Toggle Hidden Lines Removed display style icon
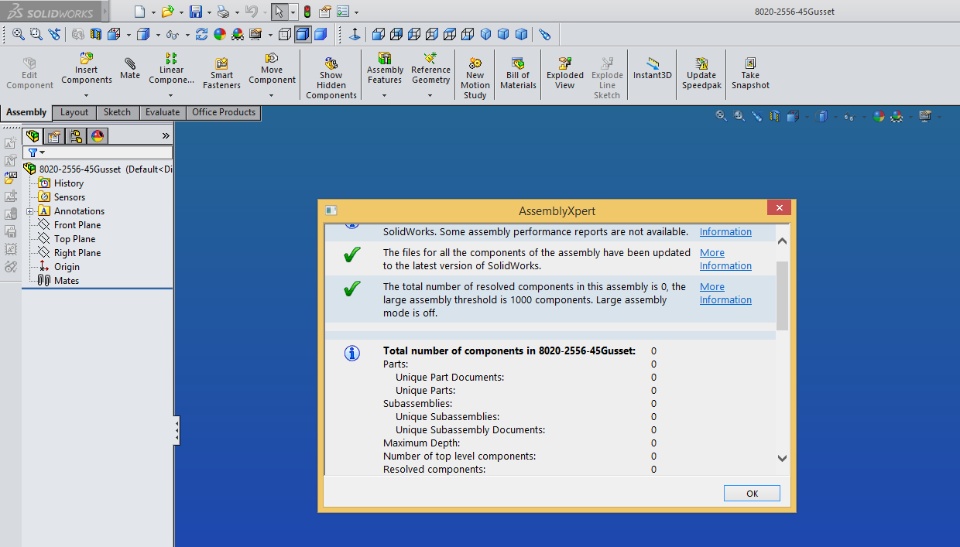The image size is (960, 547). 285,34
